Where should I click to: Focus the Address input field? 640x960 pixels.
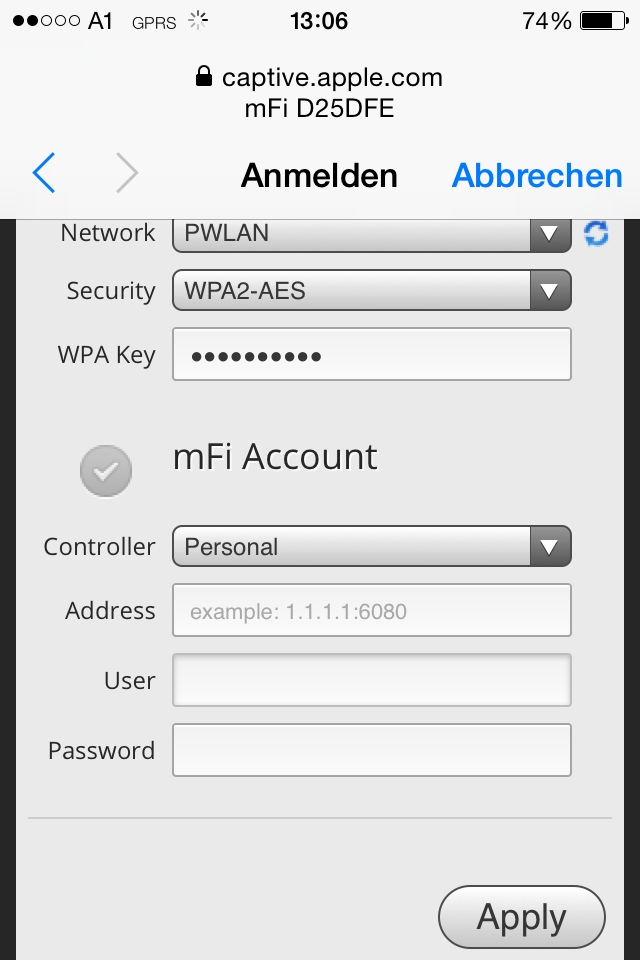(x=372, y=610)
